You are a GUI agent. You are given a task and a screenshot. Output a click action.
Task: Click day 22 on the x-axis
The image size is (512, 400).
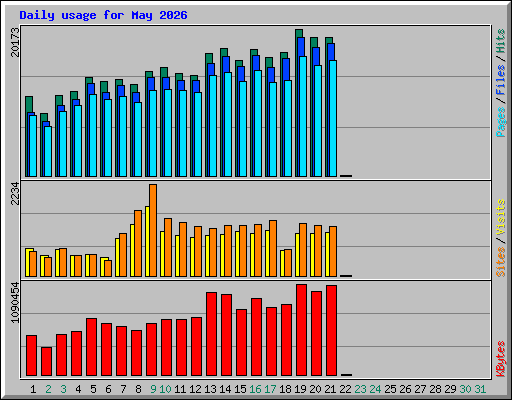click(345, 389)
